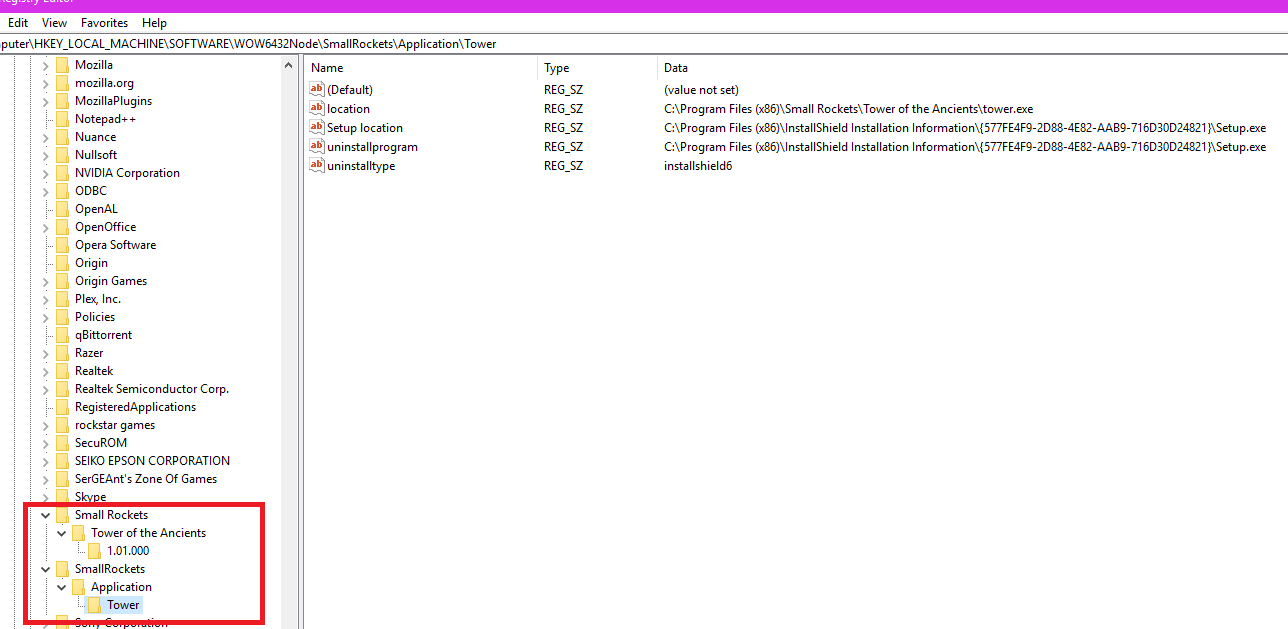Select the Razer folder icon
The width and height of the screenshot is (1288, 629).
(x=62, y=353)
